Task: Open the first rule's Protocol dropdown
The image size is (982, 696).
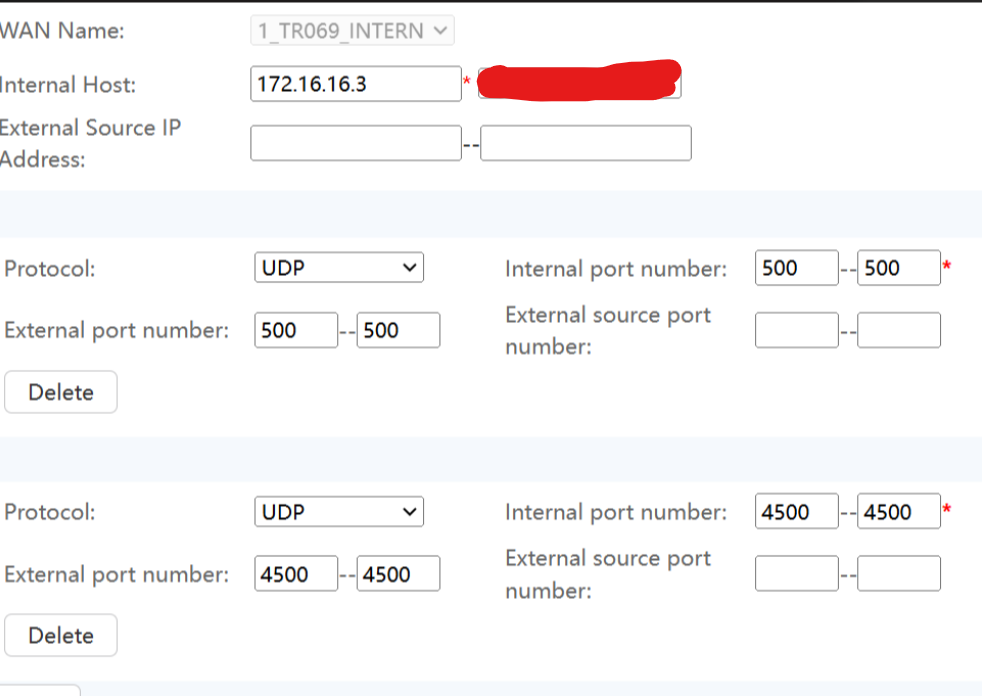Action: 338,267
